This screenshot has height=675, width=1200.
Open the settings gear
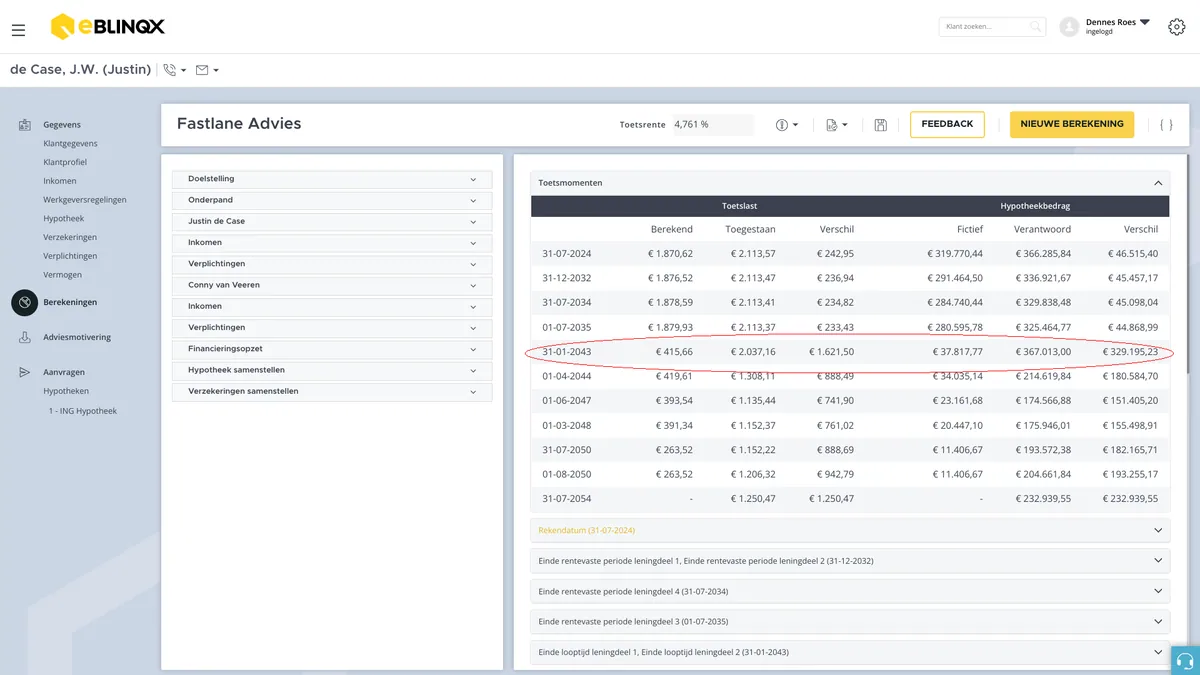(x=1177, y=27)
